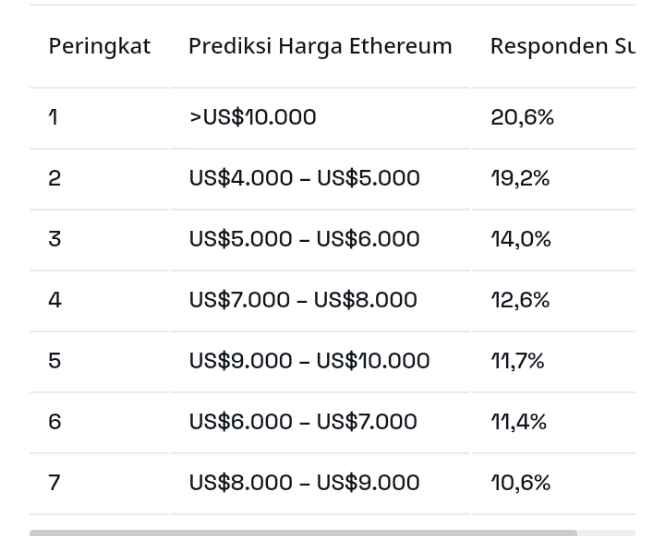This screenshot has height=536, width=665.
Task: Select the US$6.000 – US$7.000 cell
Action: click(x=303, y=422)
